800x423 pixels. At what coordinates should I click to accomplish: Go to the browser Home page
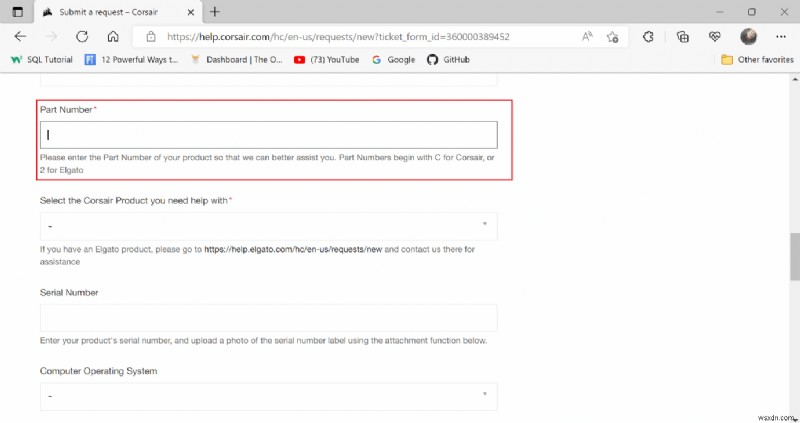[113, 36]
